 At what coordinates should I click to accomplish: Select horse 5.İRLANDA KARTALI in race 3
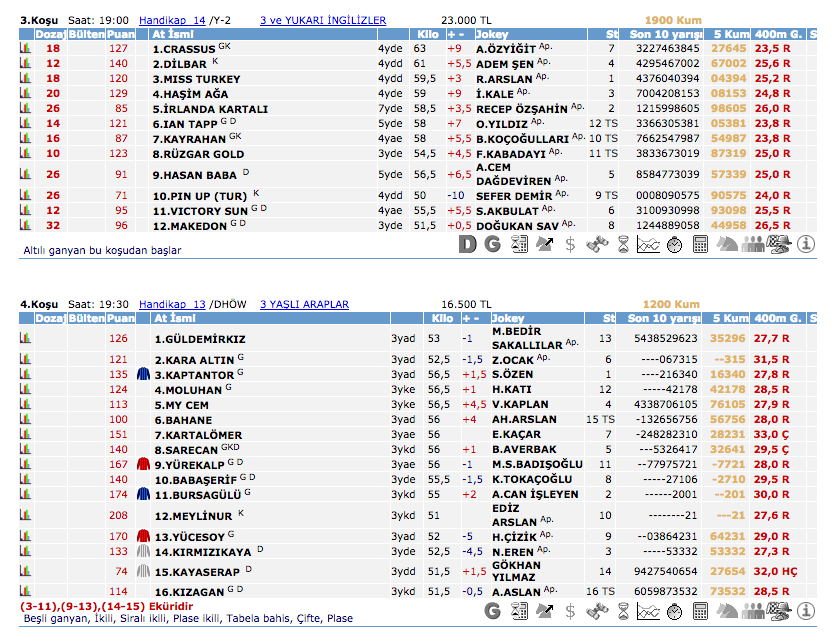(x=210, y=109)
